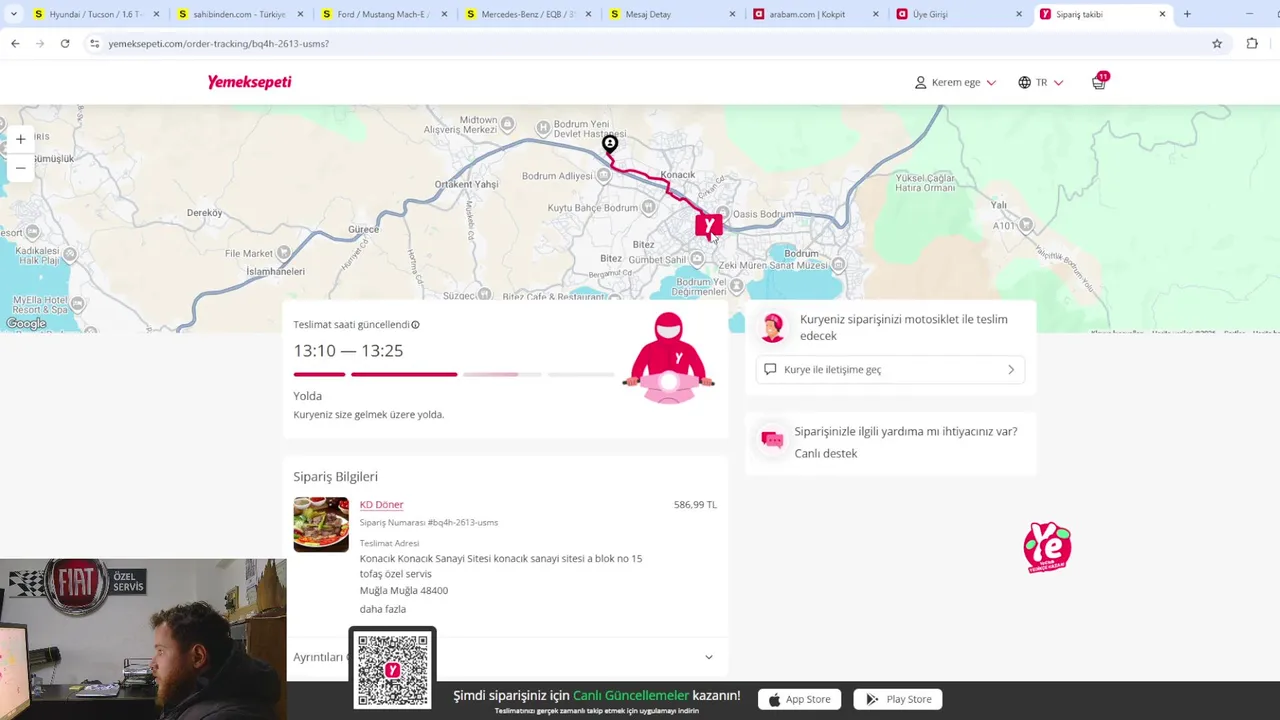Bookmark this page with star icon

1217,44
